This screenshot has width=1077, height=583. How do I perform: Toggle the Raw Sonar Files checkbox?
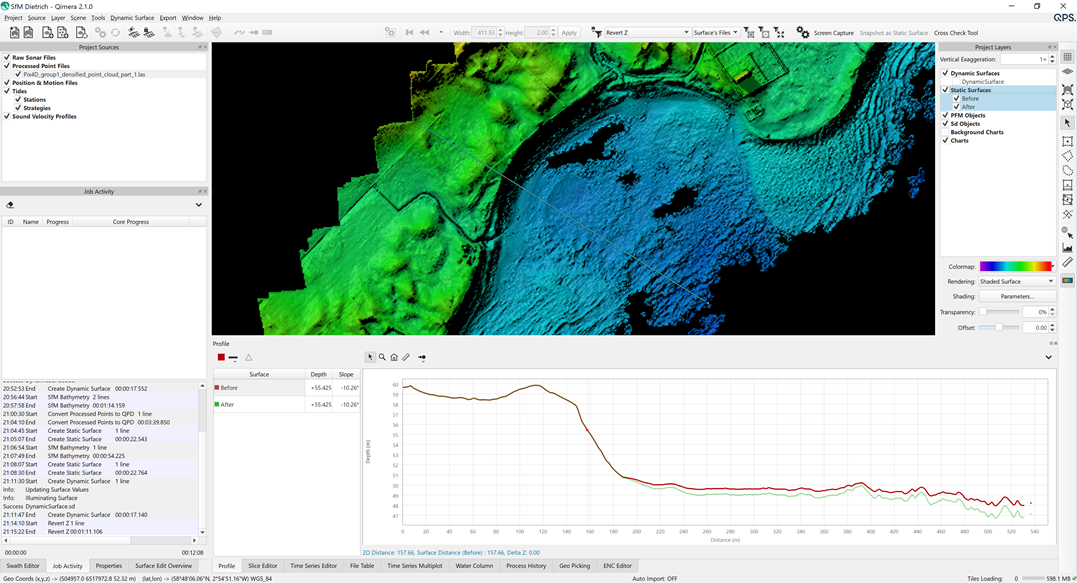coord(6,58)
